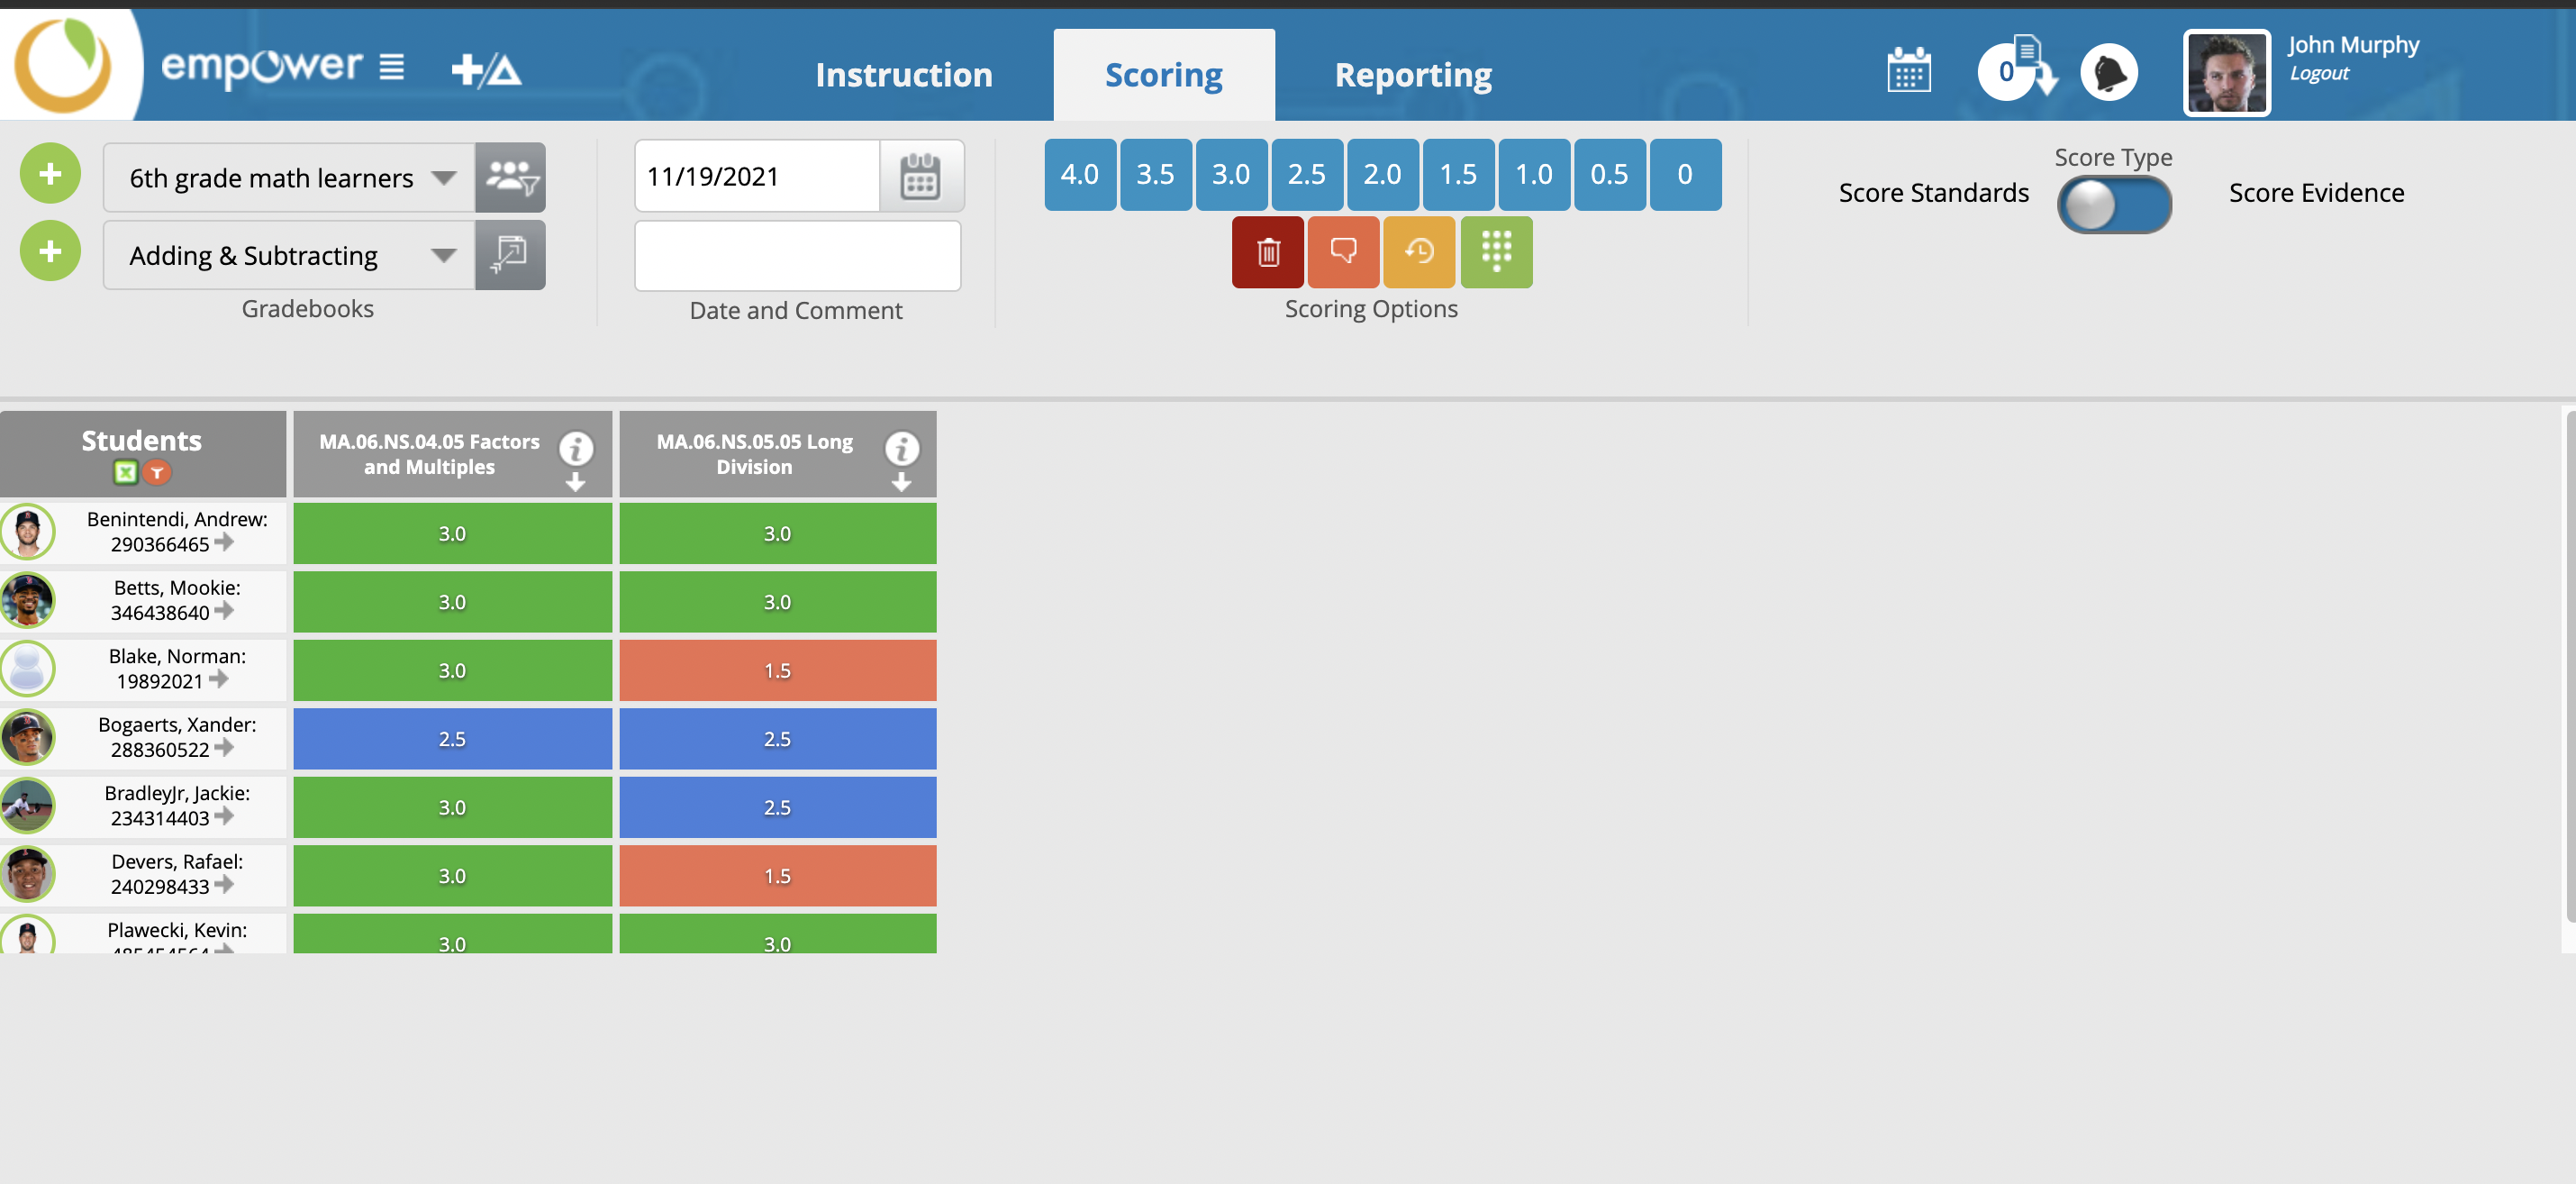
Task: Click down arrow under Long Division header
Action: pyautogui.click(x=901, y=483)
